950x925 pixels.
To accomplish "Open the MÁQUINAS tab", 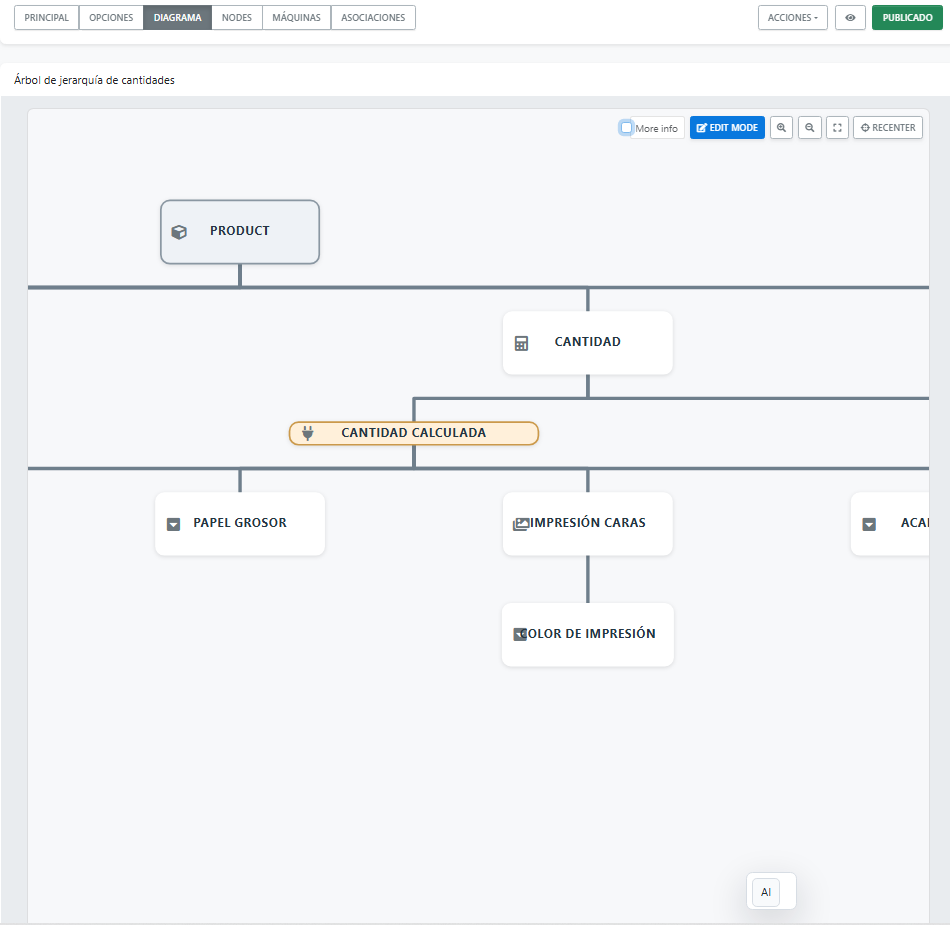I will point(296,18).
